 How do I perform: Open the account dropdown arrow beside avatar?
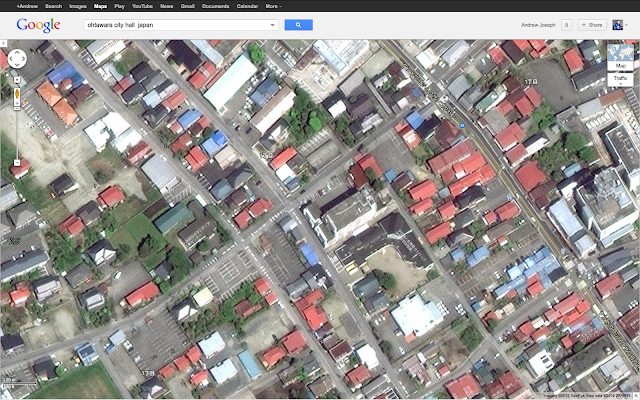(x=627, y=25)
